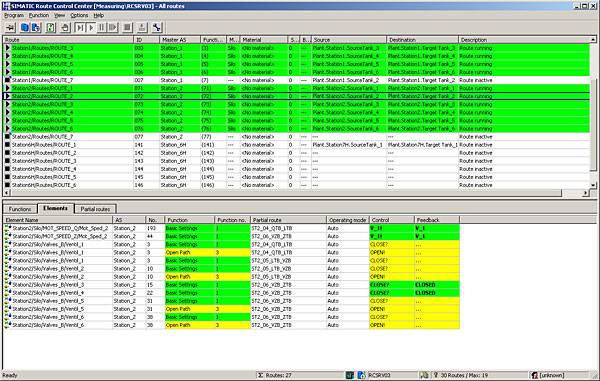This screenshot has width=600, height=381.
Task: Open the Function menu
Action: (x=39, y=15)
